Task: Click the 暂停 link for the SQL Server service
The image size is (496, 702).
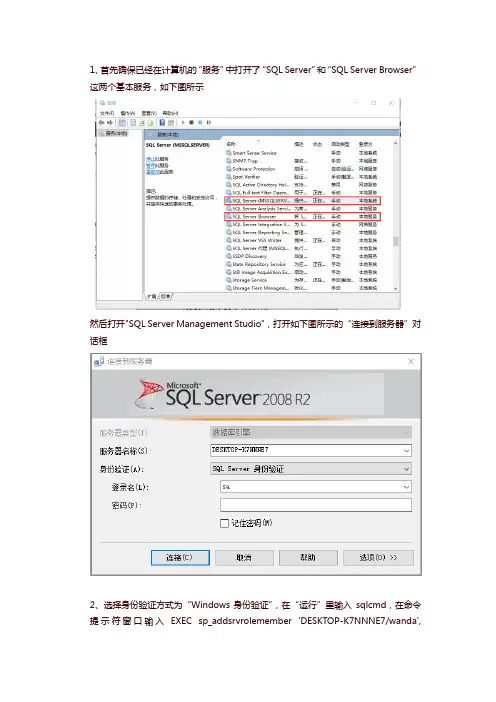Action: (151, 166)
